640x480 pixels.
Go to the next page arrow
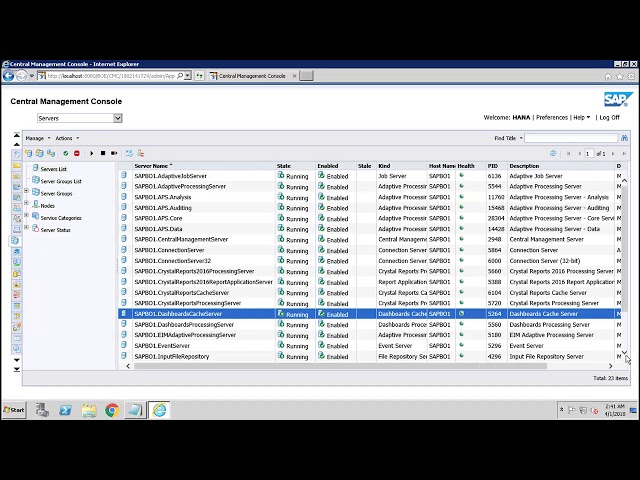point(613,154)
